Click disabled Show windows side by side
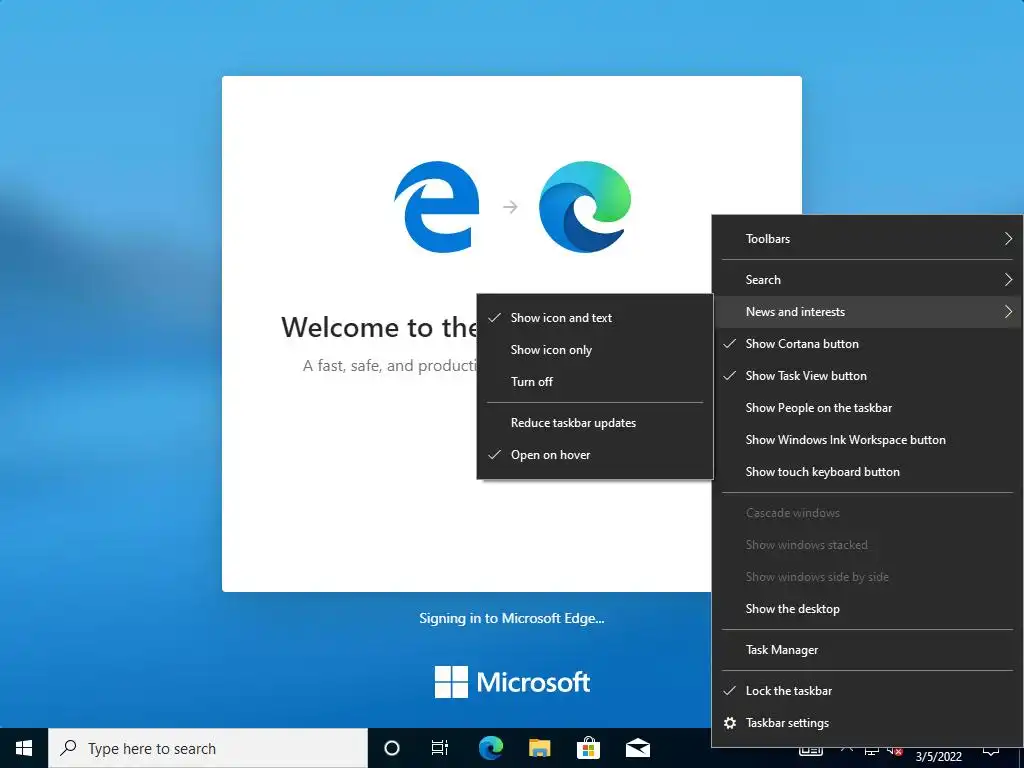The image size is (1024, 768). (x=868, y=577)
